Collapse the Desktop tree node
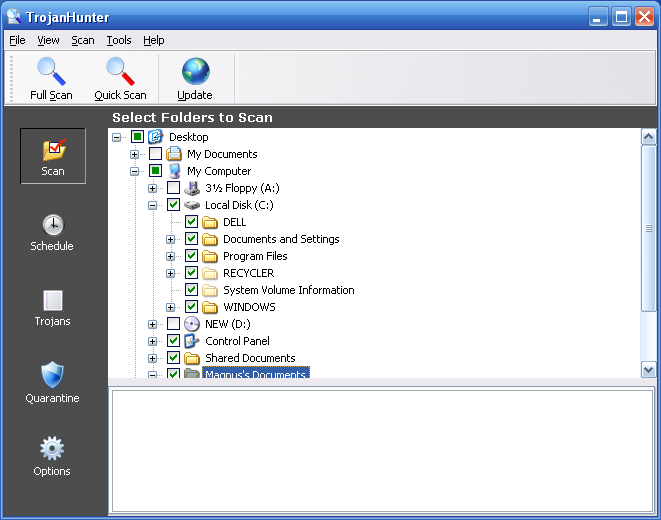 [x=116, y=137]
